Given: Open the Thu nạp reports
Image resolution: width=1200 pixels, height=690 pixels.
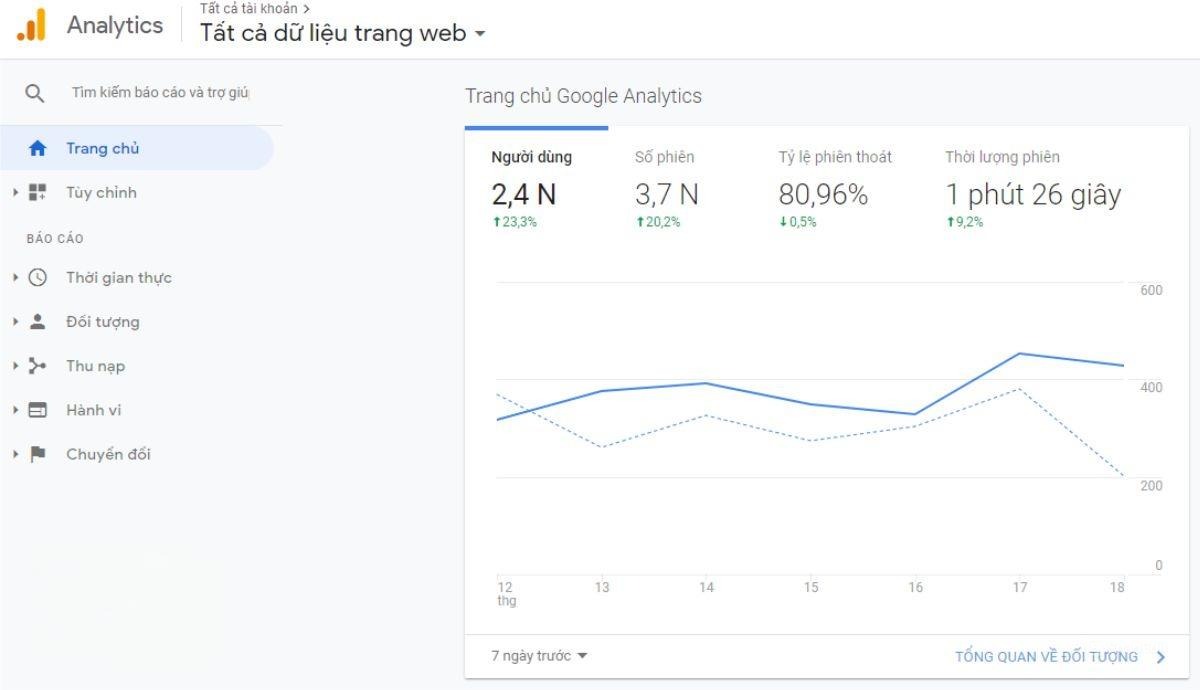Looking at the screenshot, I should [95, 365].
